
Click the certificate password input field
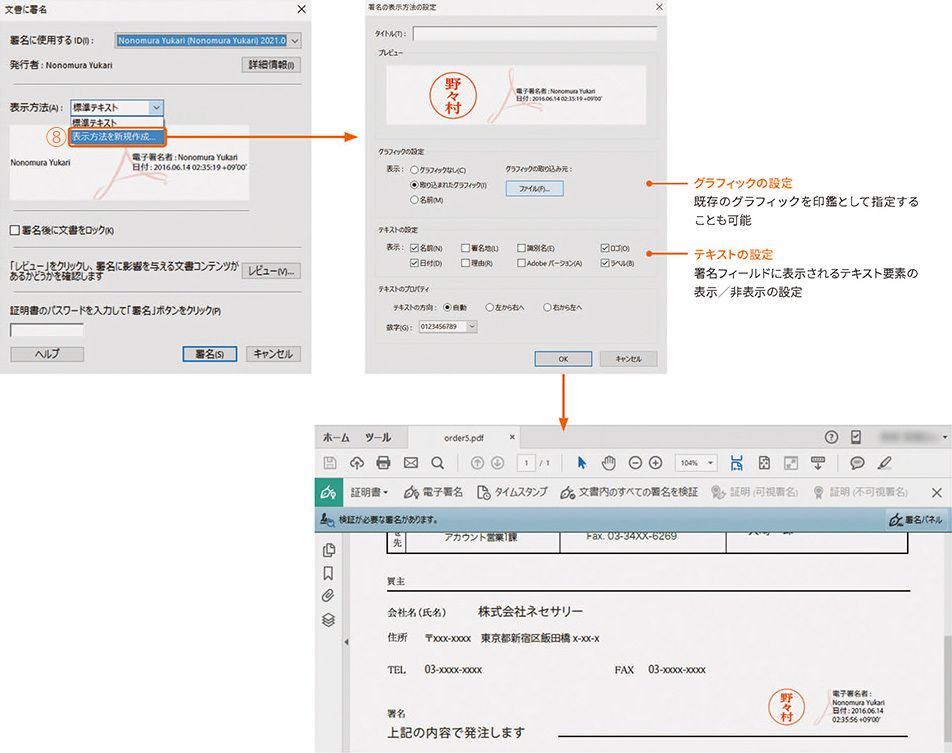point(47,330)
